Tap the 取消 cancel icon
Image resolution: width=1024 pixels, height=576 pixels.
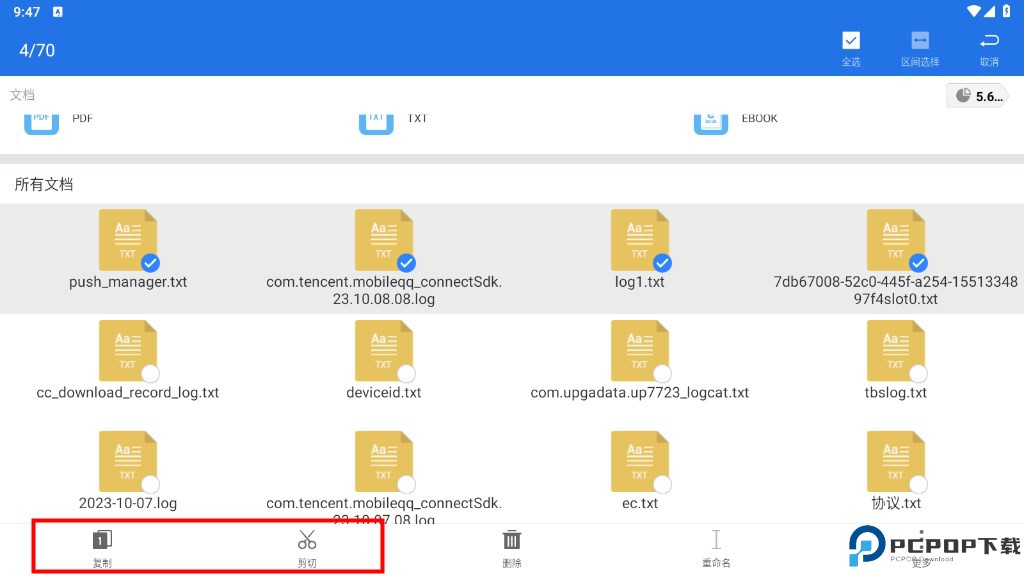pyautogui.click(x=989, y=41)
